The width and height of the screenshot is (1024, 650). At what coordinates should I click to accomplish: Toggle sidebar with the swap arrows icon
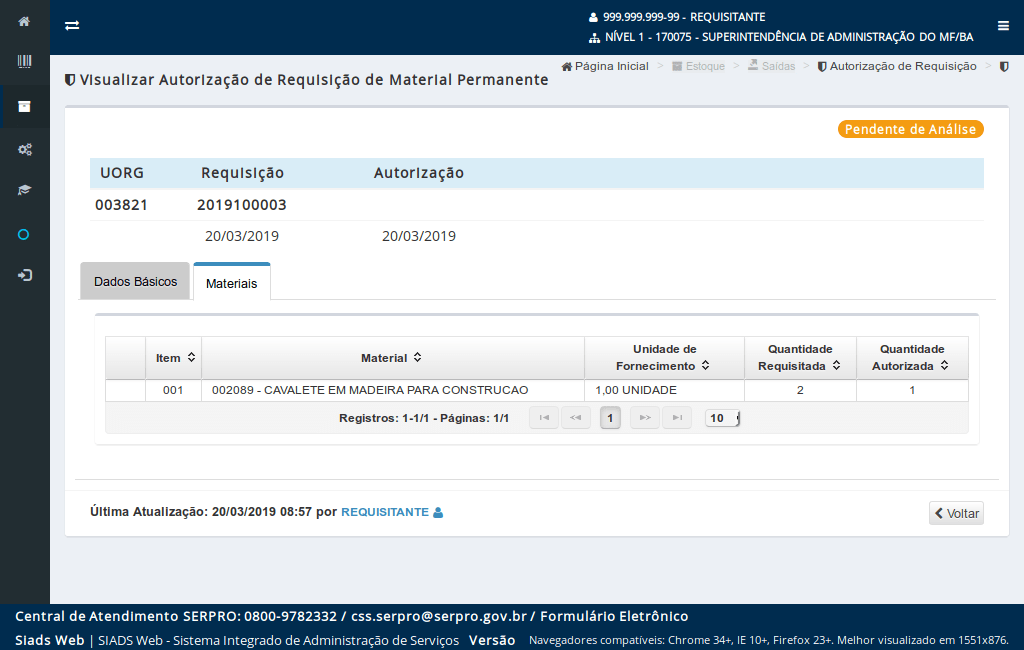[x=72, y=25]
